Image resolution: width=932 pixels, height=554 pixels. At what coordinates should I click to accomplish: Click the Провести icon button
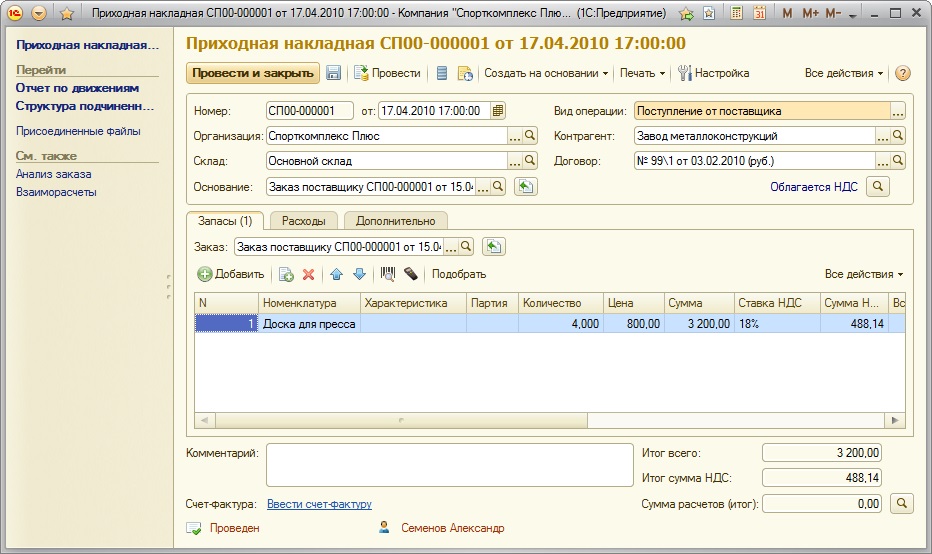pos(387,73)
